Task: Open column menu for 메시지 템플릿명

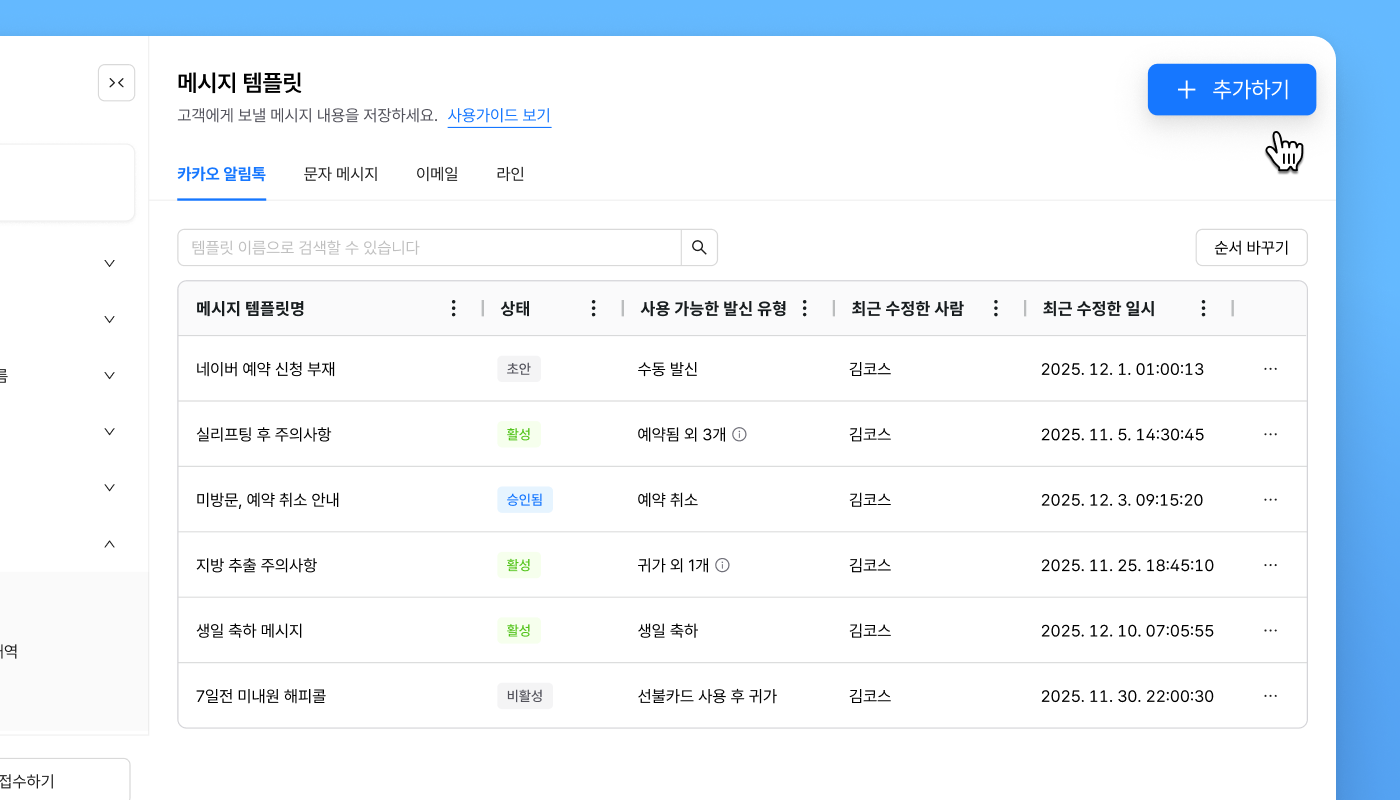Action: [x=454, y=308]
